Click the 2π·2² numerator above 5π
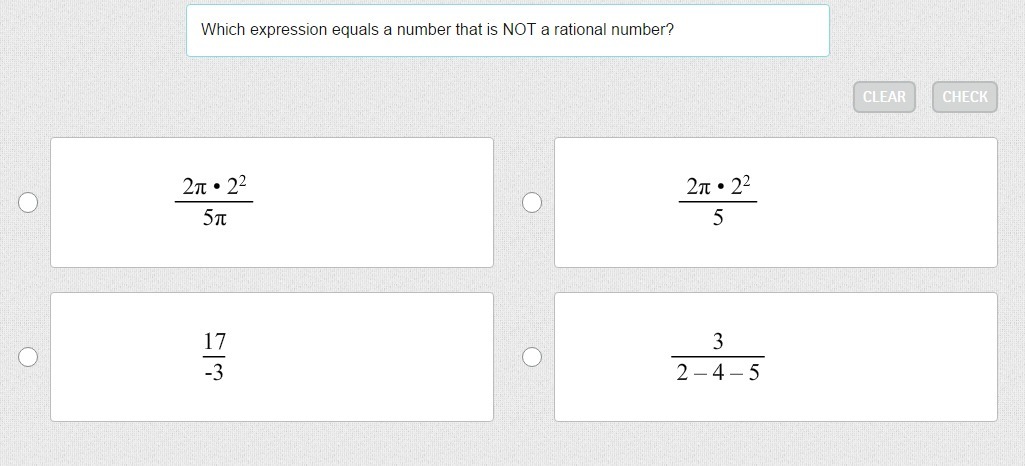Screen dimensions: 1025x466 pos(214,187)
